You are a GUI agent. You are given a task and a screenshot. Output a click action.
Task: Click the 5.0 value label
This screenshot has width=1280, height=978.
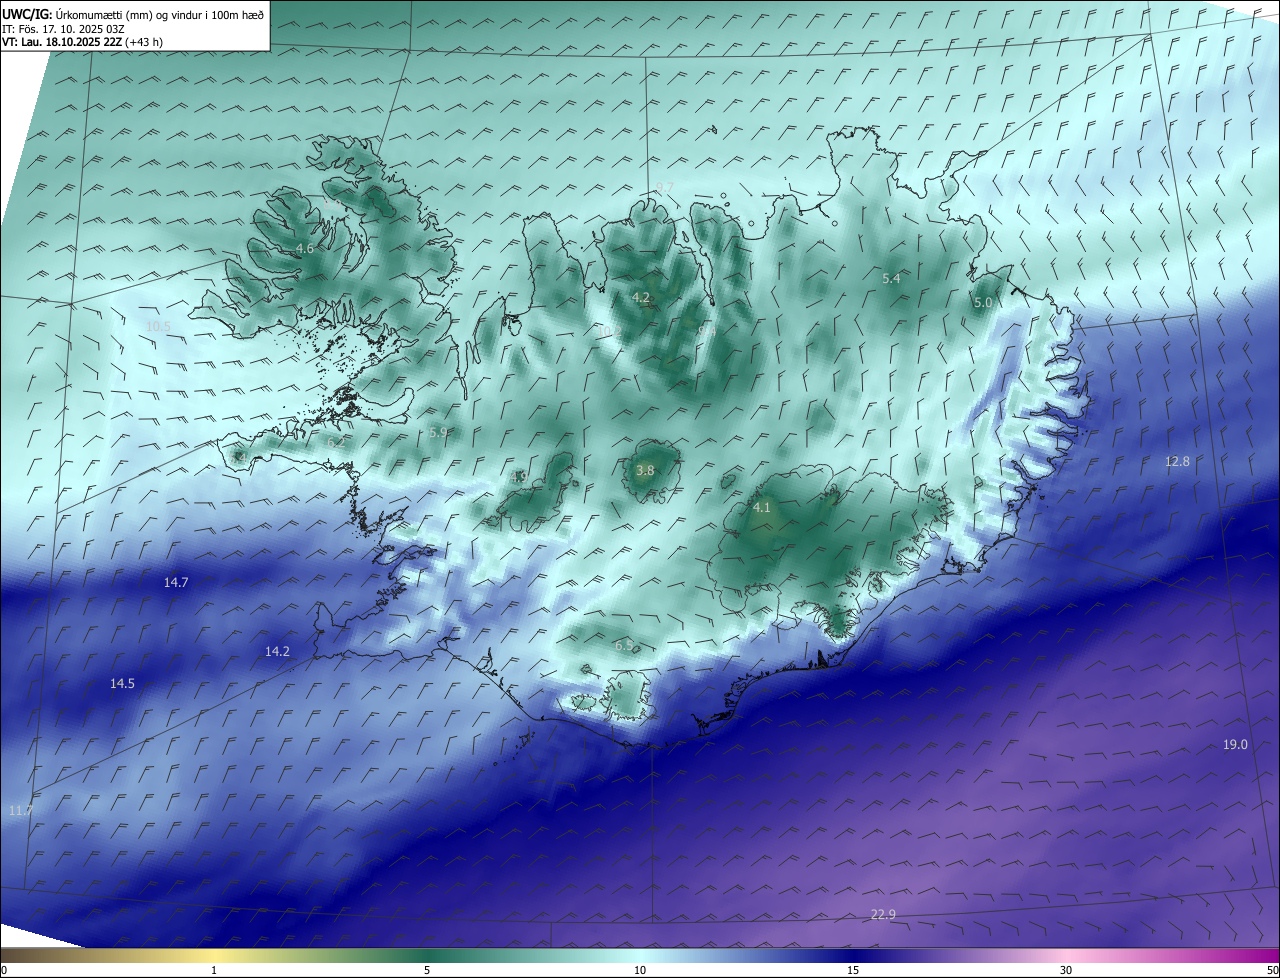tap(982, 302)
